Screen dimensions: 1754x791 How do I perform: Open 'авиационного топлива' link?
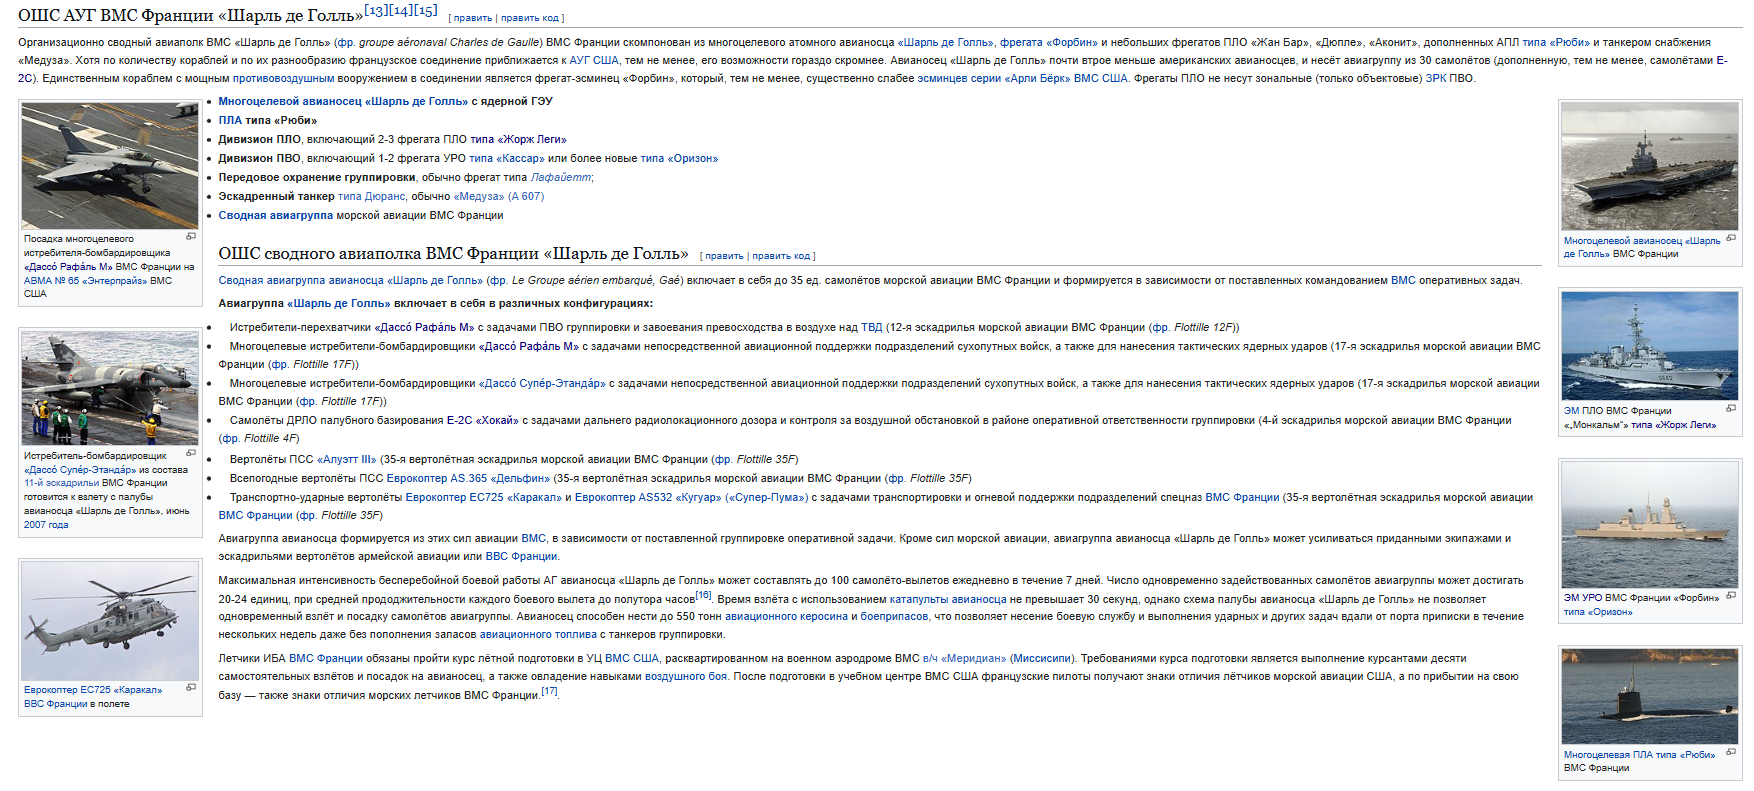coord(538,634)
